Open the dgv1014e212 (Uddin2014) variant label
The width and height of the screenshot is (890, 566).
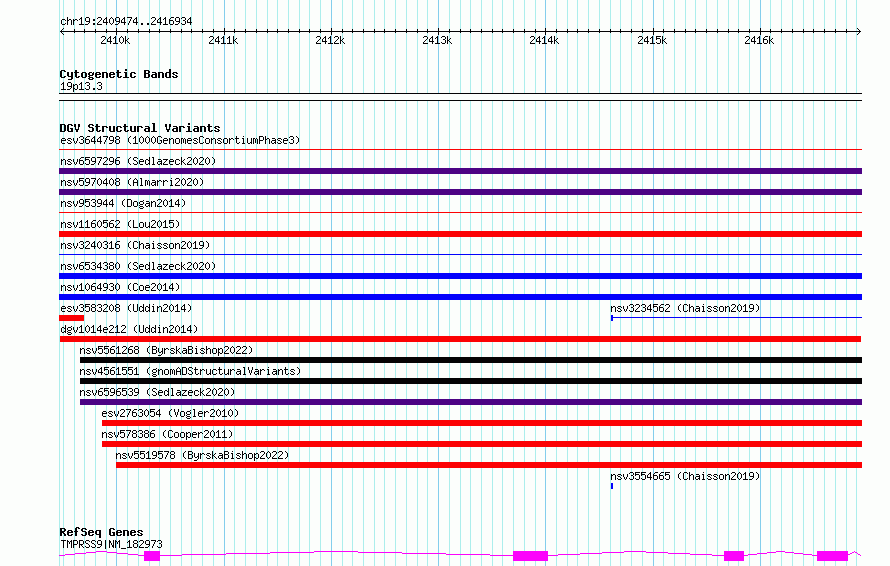(129, 329)
